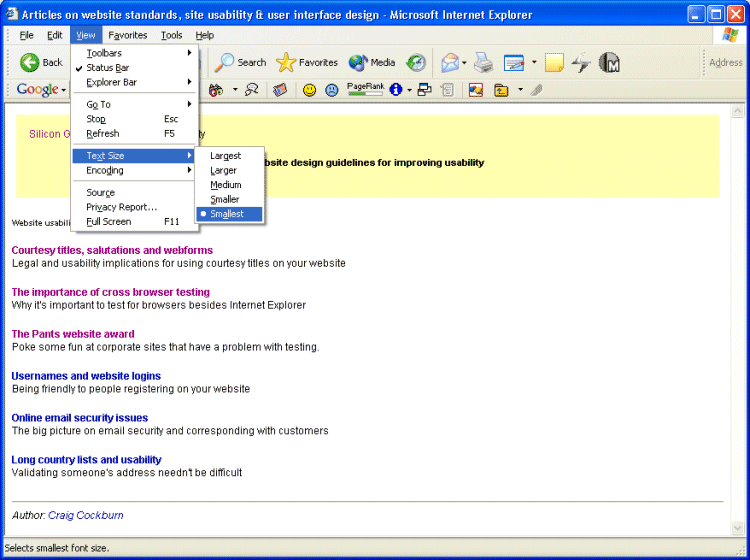750x560 pixels.
Task: Open Long country lists and usability link
Action: point(86,460)
